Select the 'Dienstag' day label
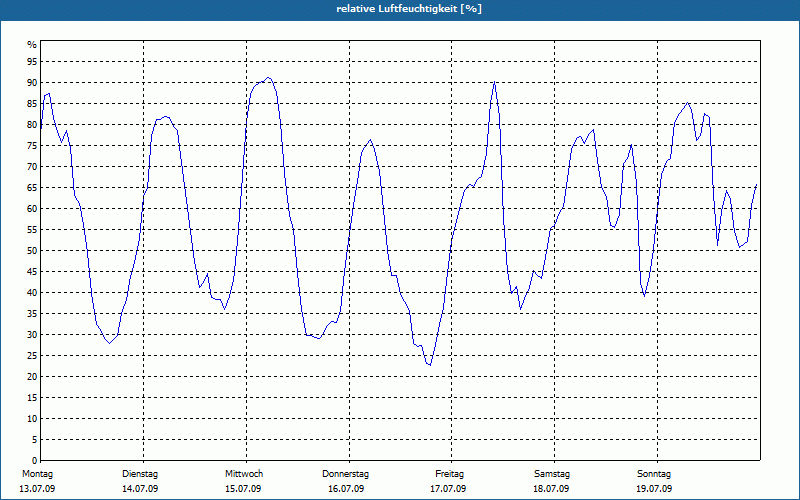The image size is (800, 500). (140, 474)
